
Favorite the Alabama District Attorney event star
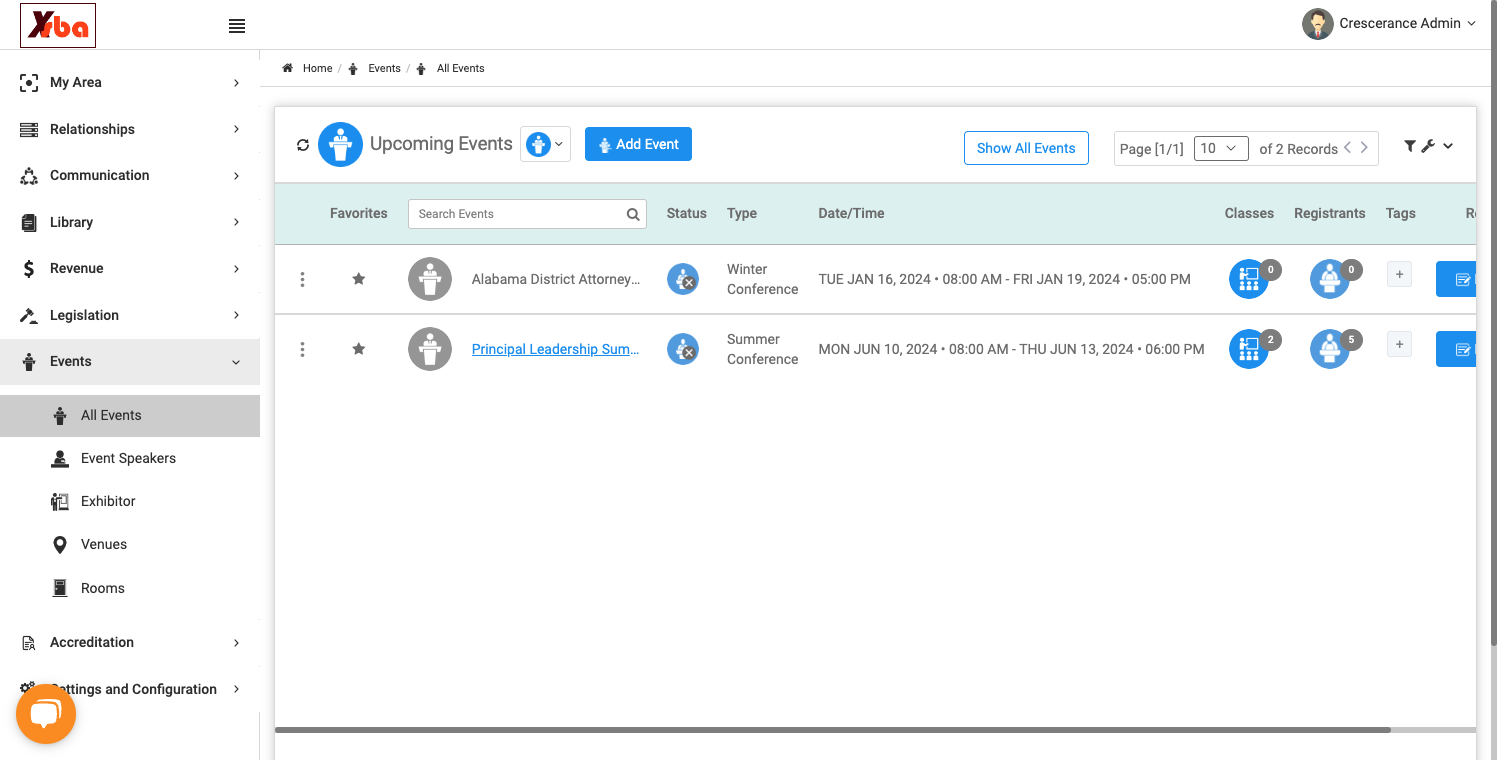click(359, 279)
